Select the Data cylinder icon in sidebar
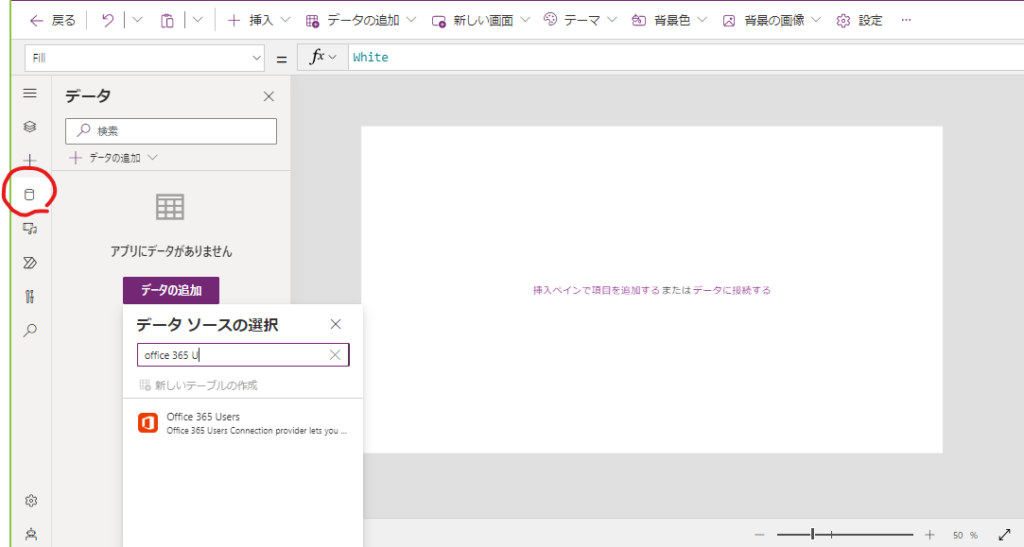 [x=29, y=195]
